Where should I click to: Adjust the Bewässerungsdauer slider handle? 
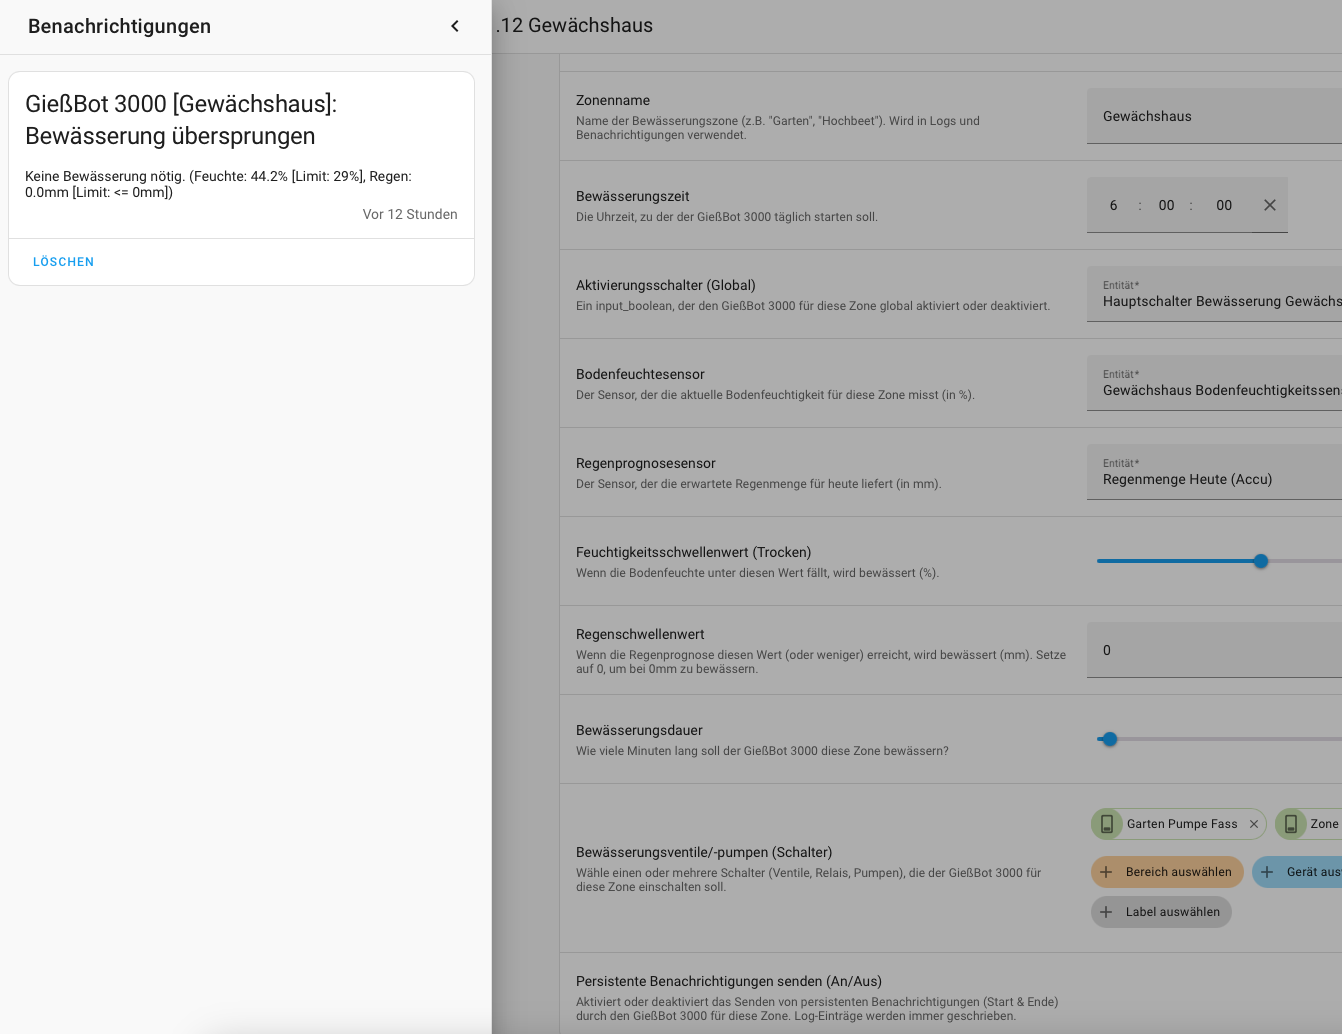[x=1110, y=739]
